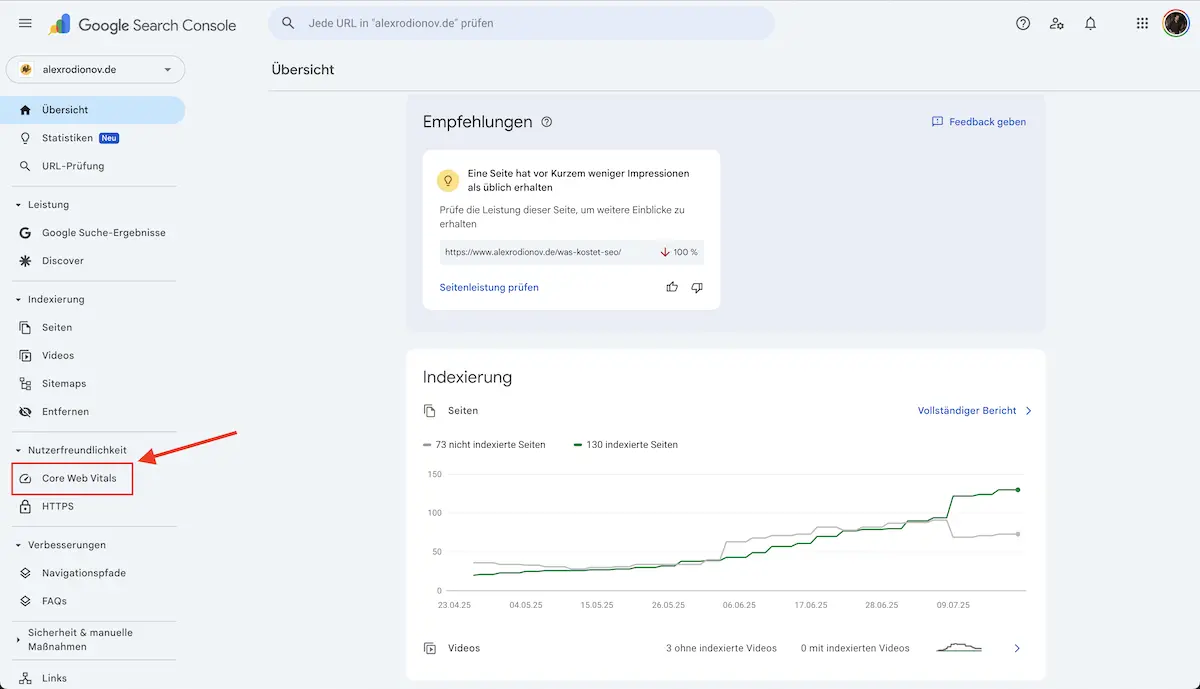Open the Entfernen page
Image resolution: width=1200 pixels, height=689 pixels.
(x=93, y=412)
